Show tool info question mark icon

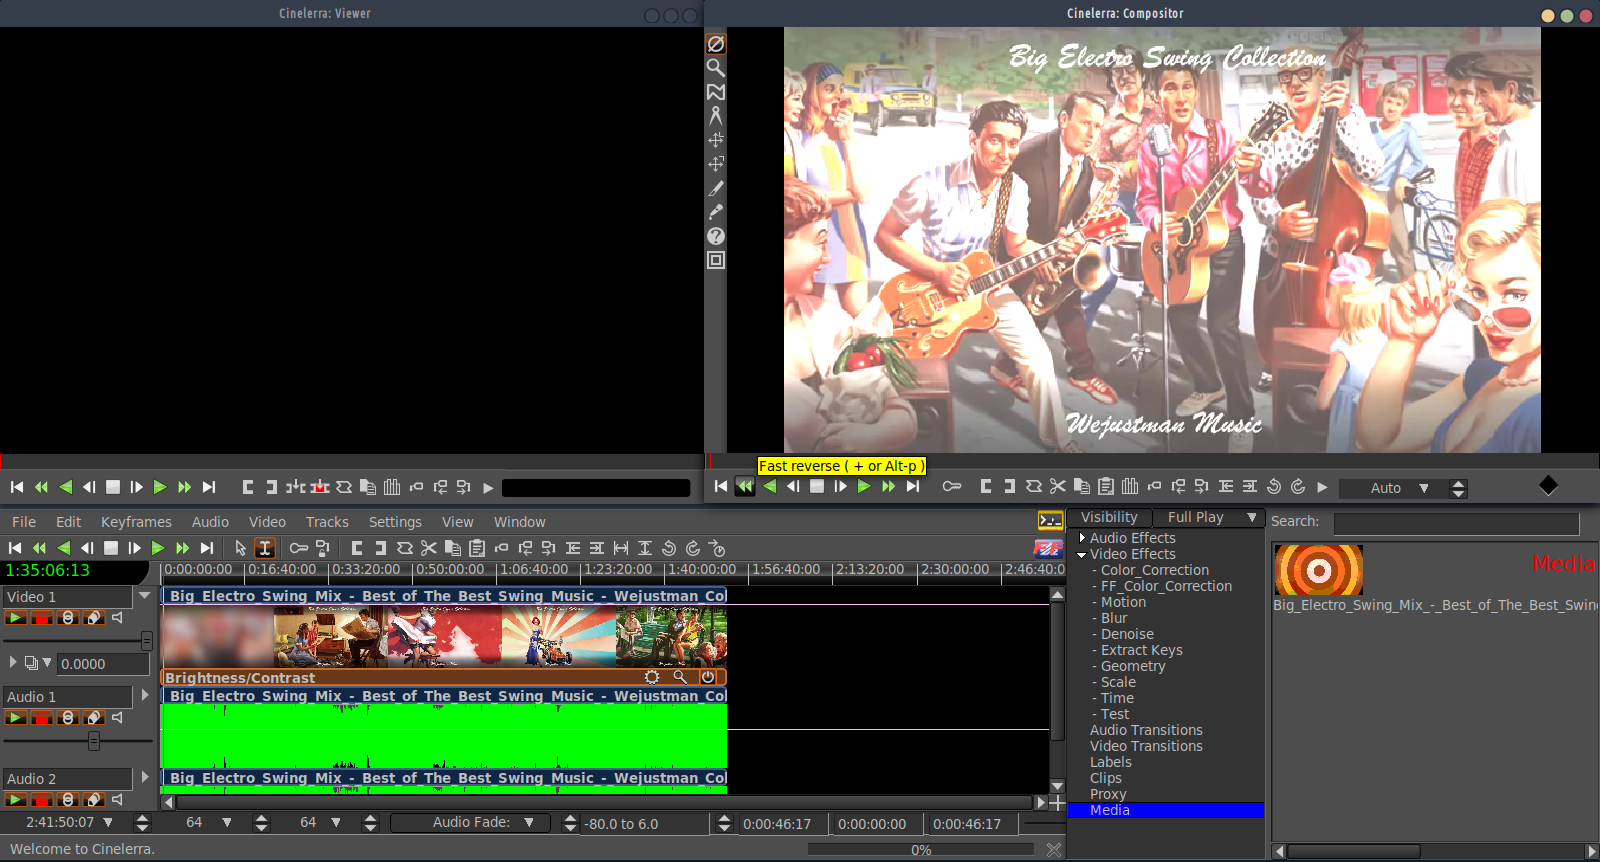click(x=716, y=236)
